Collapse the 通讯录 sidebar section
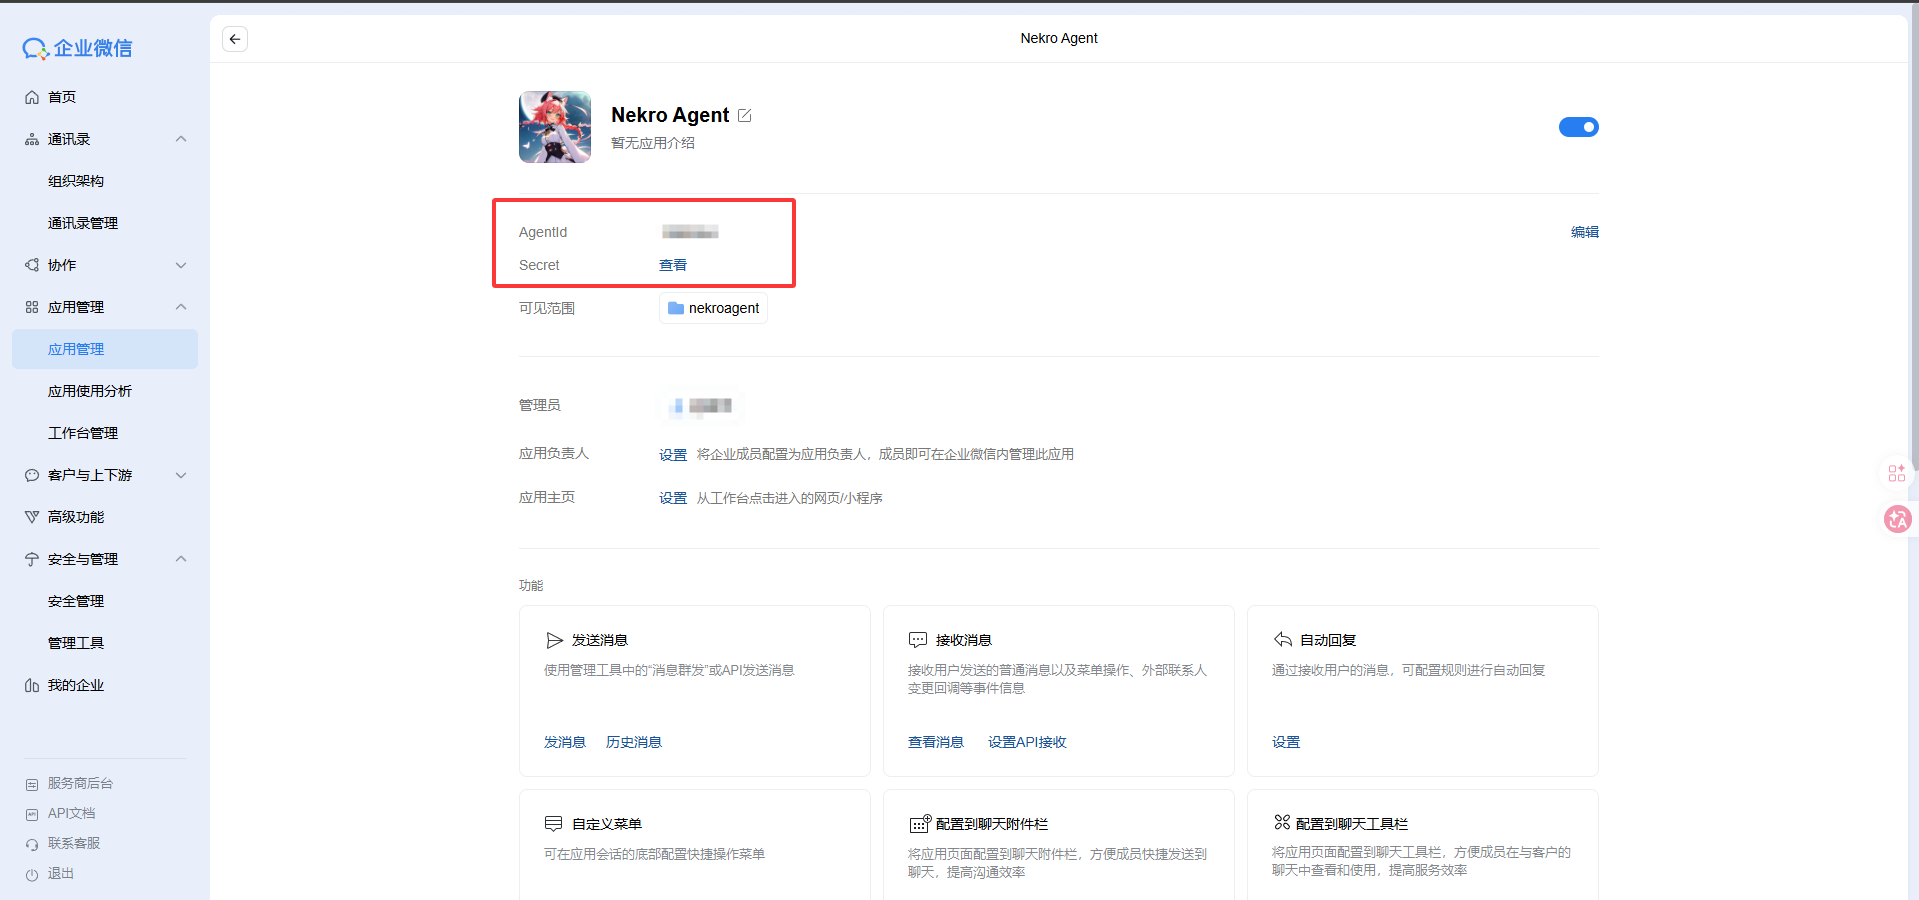The width and height of the screenshot is (1919, 900). click(181, 139)
